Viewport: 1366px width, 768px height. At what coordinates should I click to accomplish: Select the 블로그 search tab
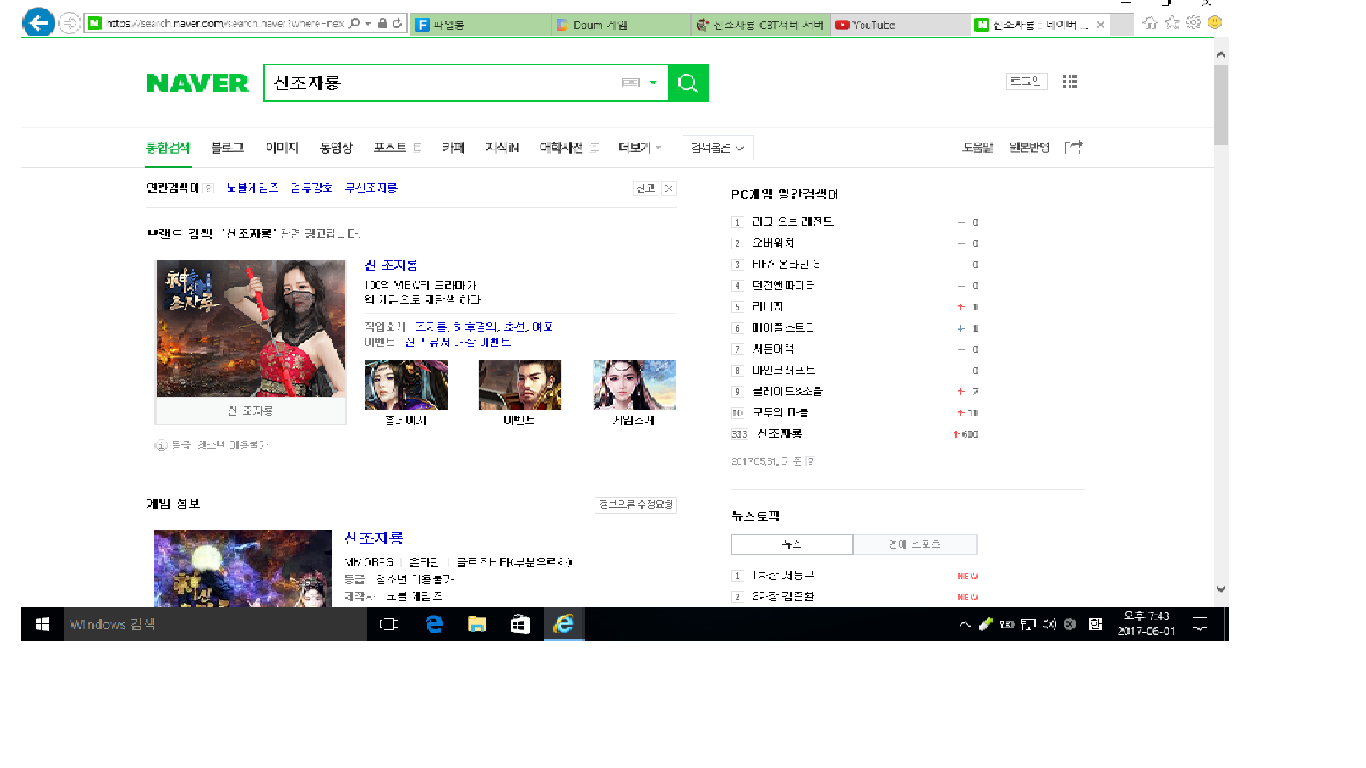(227, 148)
